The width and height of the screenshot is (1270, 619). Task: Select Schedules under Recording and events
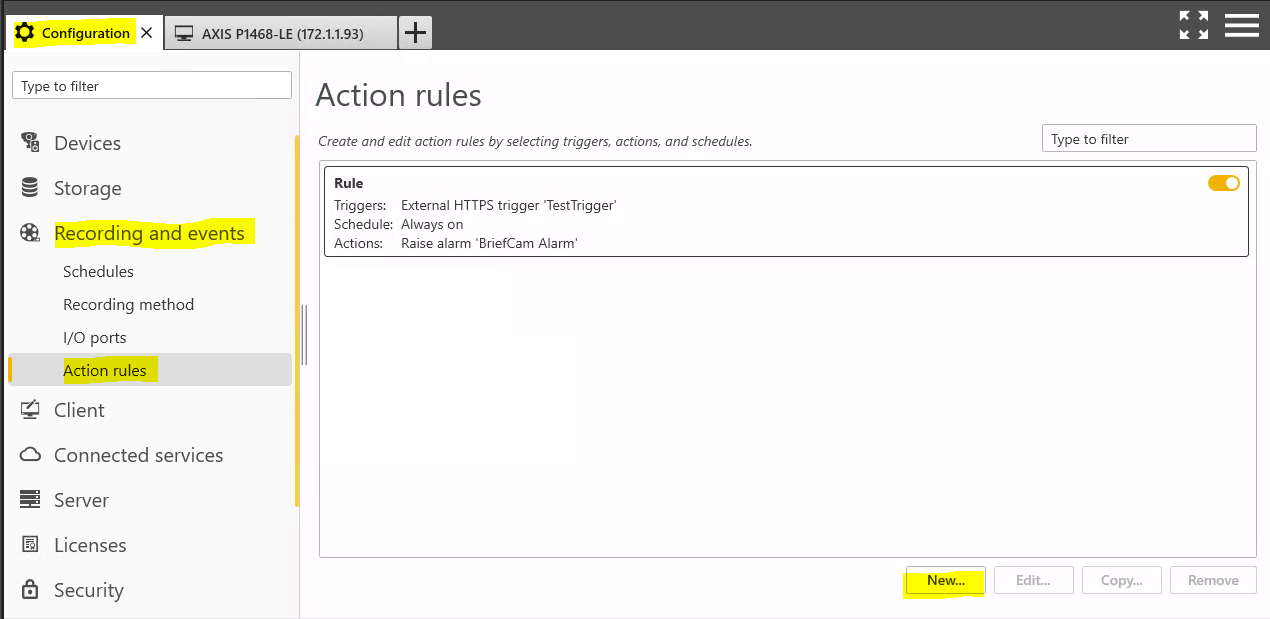click(98, 271)
